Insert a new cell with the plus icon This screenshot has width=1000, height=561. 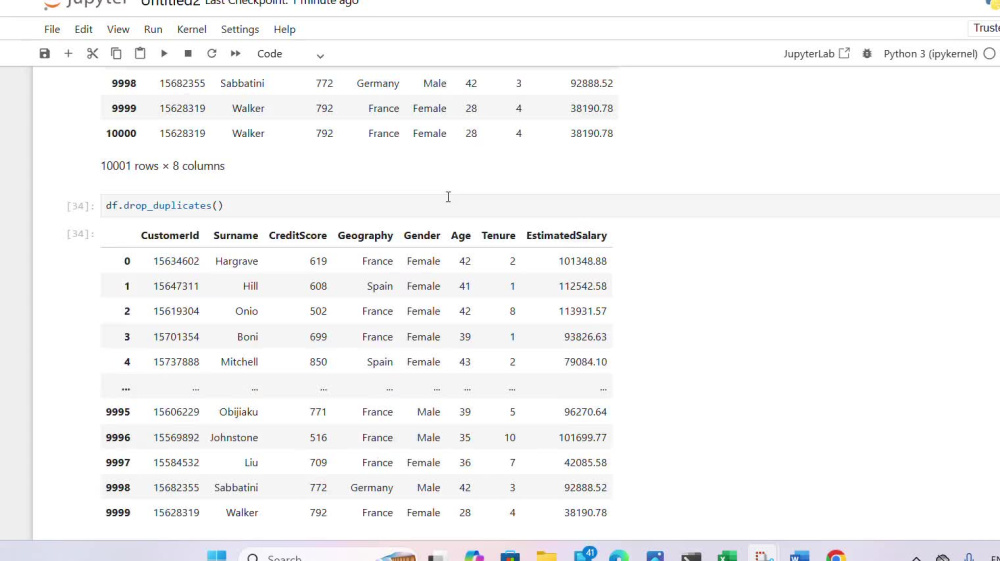point(68,54)
